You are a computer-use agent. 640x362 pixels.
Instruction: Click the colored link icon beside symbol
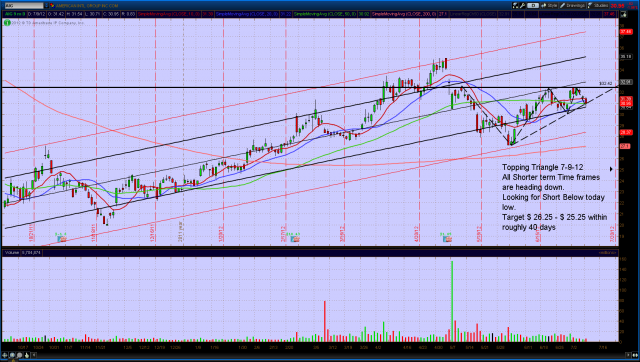click(x=52, y=6)
